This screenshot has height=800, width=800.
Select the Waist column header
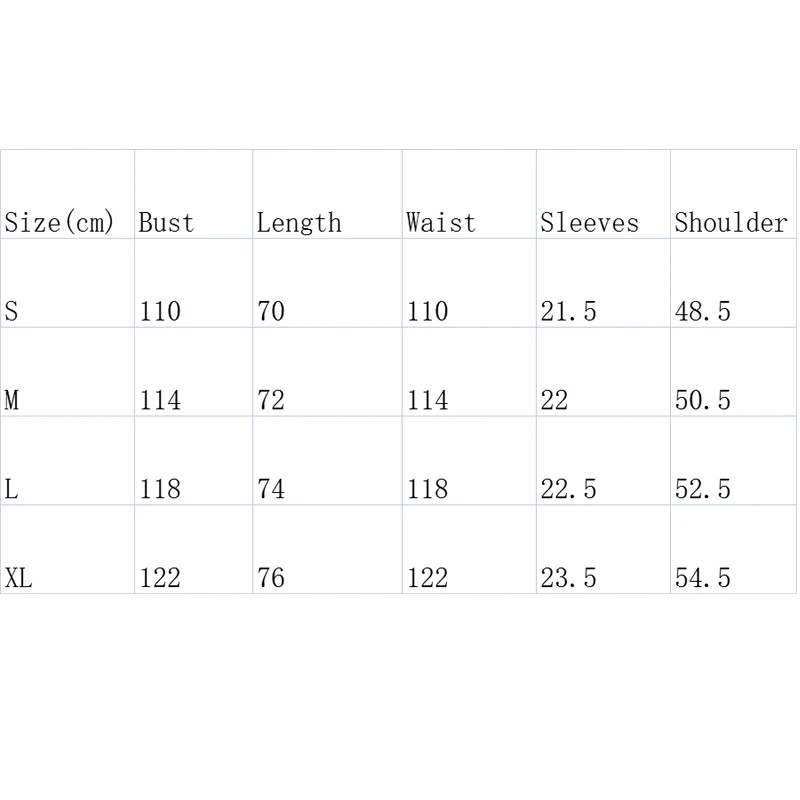[441, 223]
